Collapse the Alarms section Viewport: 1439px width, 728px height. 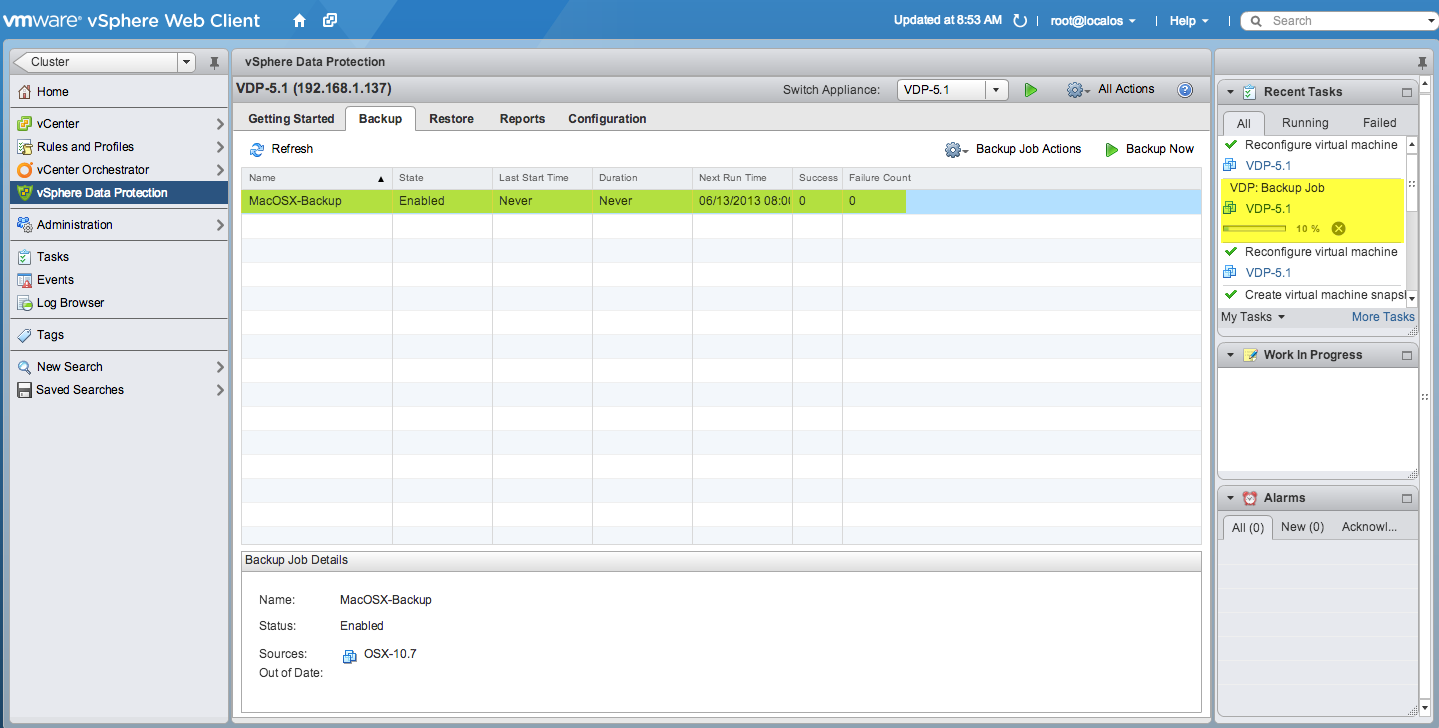(x=1230, y=498)
